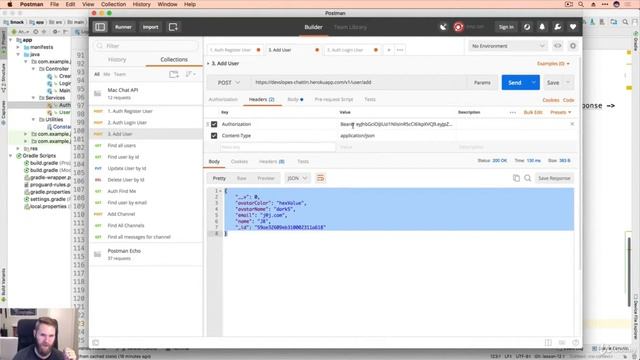Click the Params button

coord(482,82)
